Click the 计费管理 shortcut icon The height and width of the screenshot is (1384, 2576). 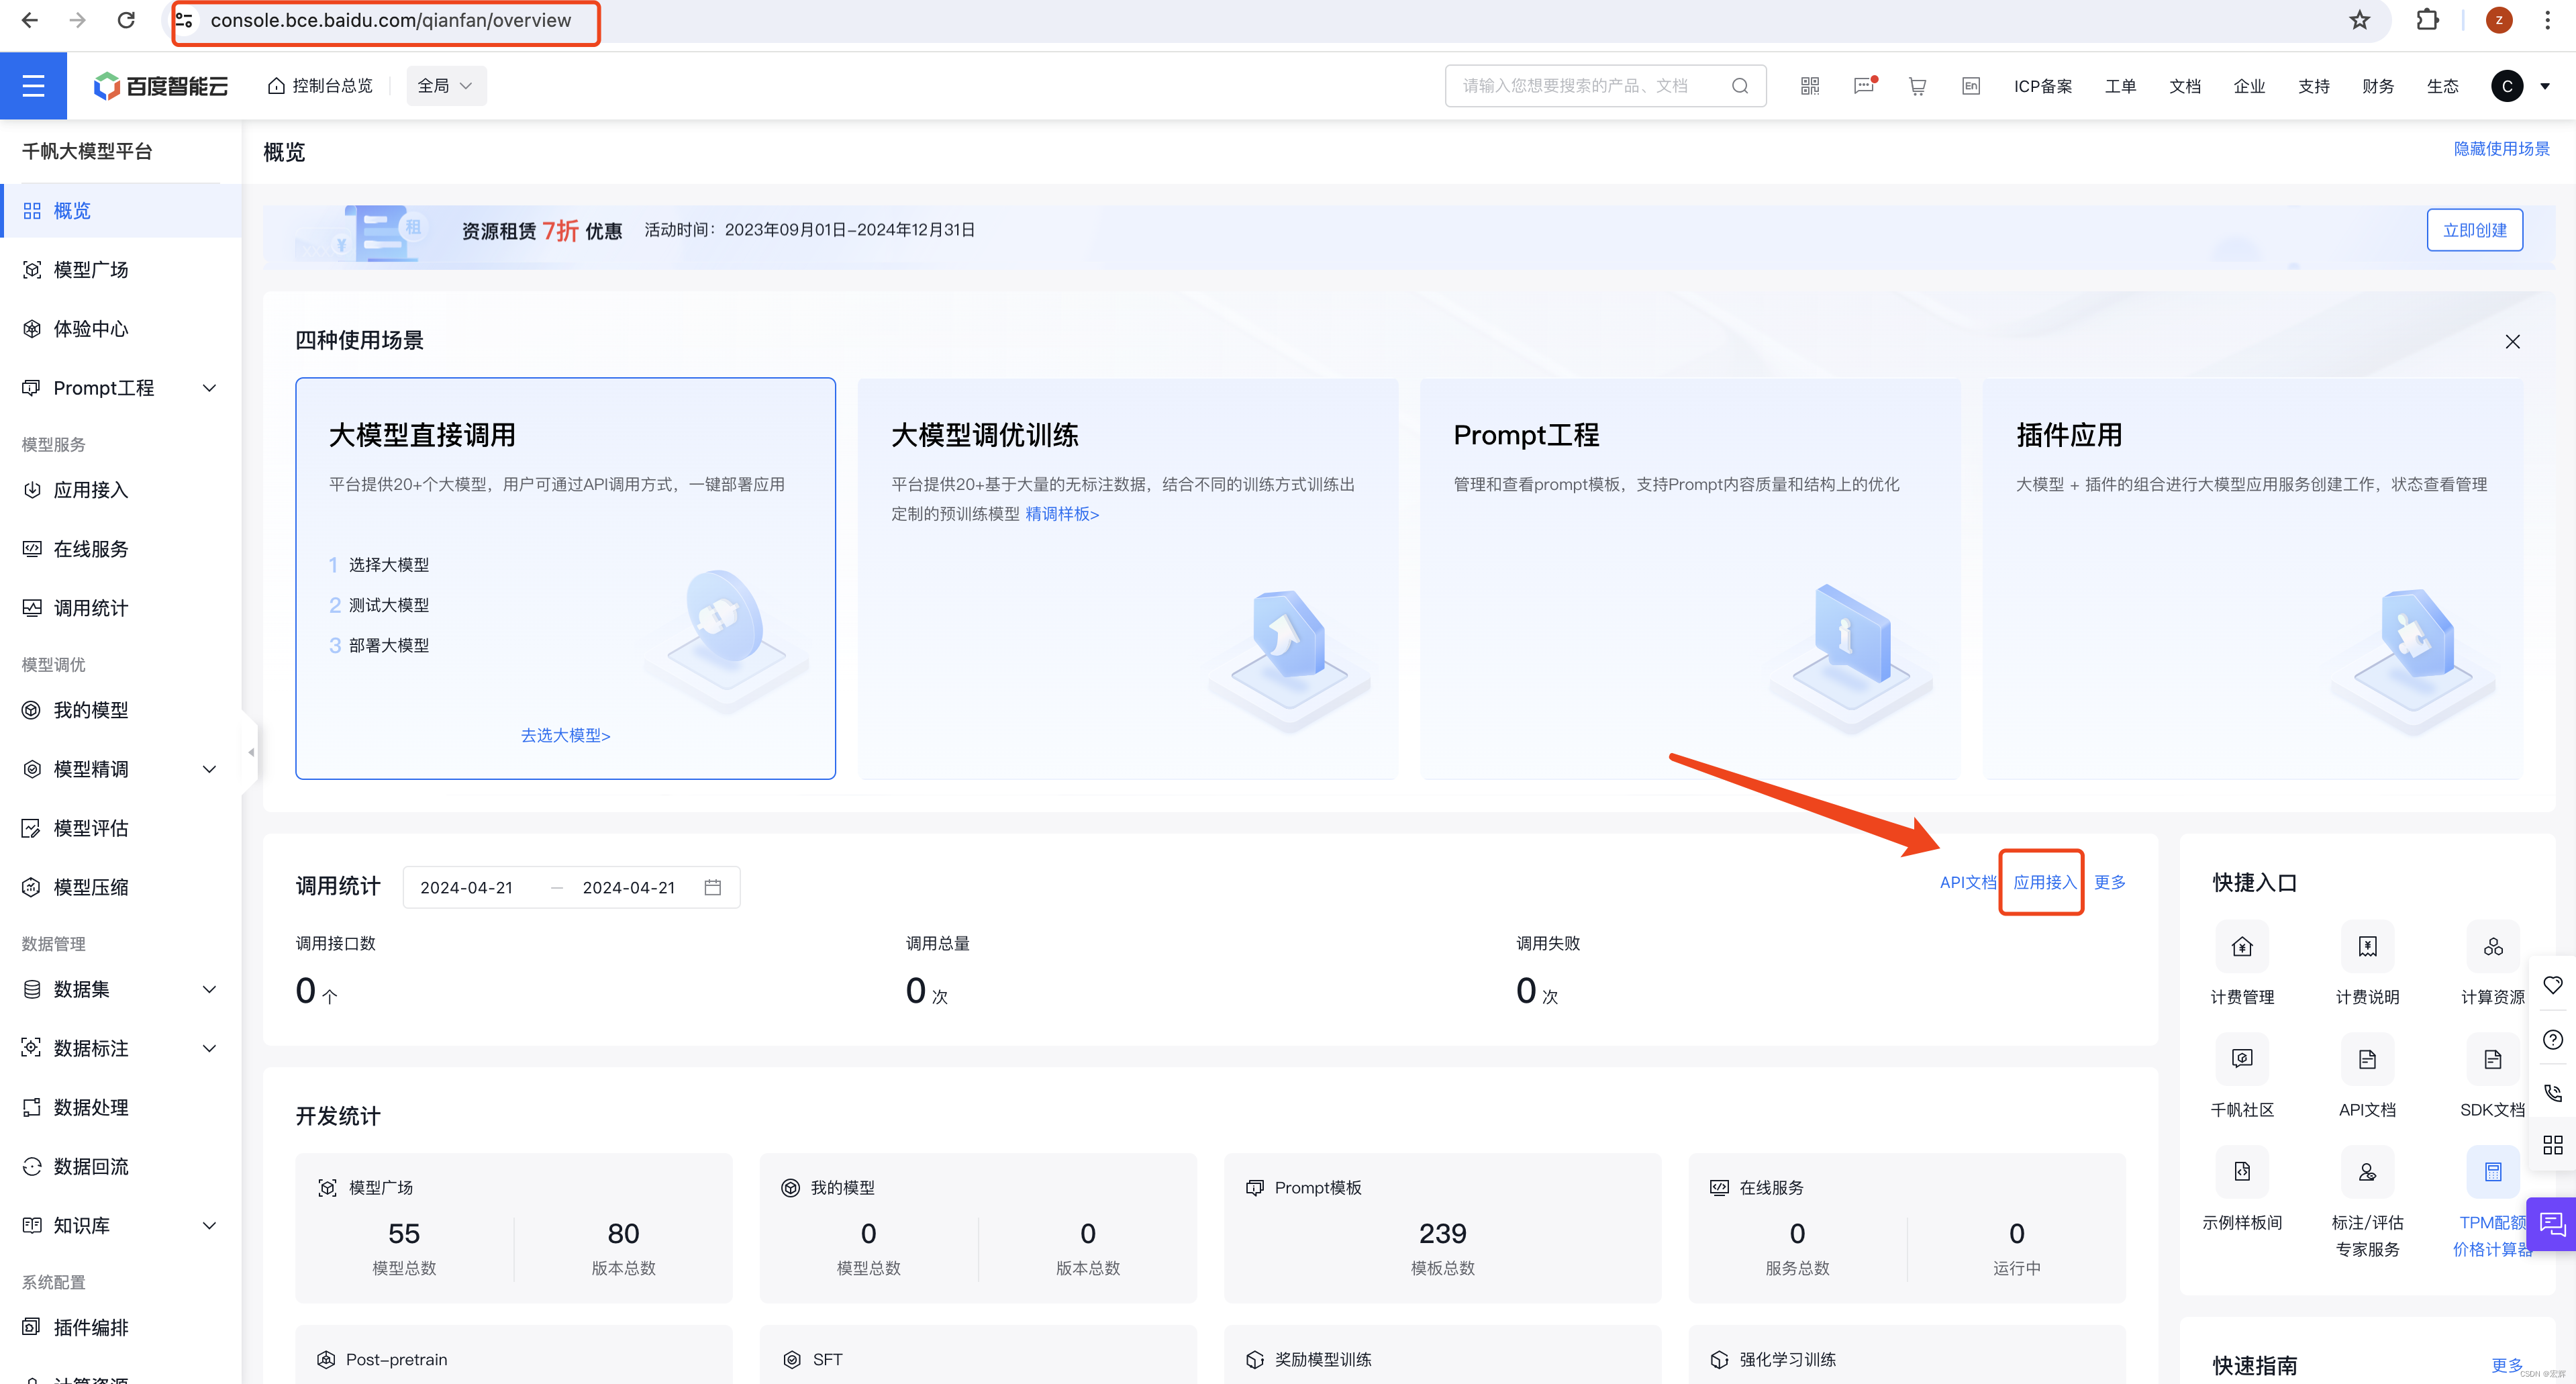[x=2241, y=947]
